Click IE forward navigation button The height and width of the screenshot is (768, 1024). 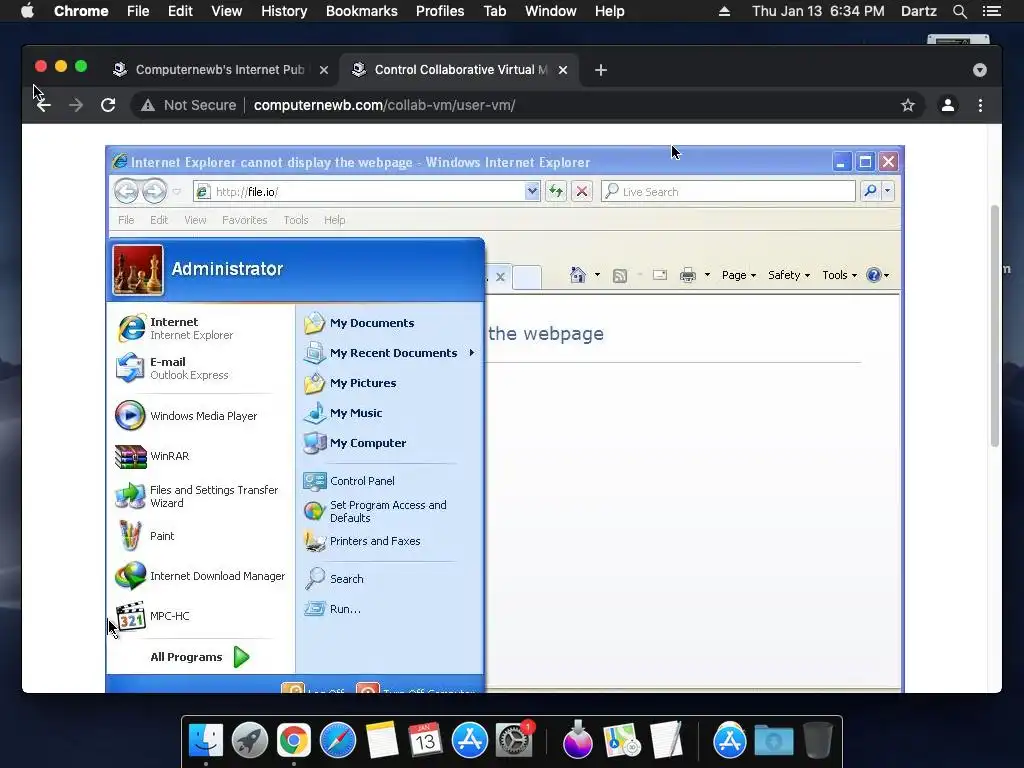click(x=154, y=191)
